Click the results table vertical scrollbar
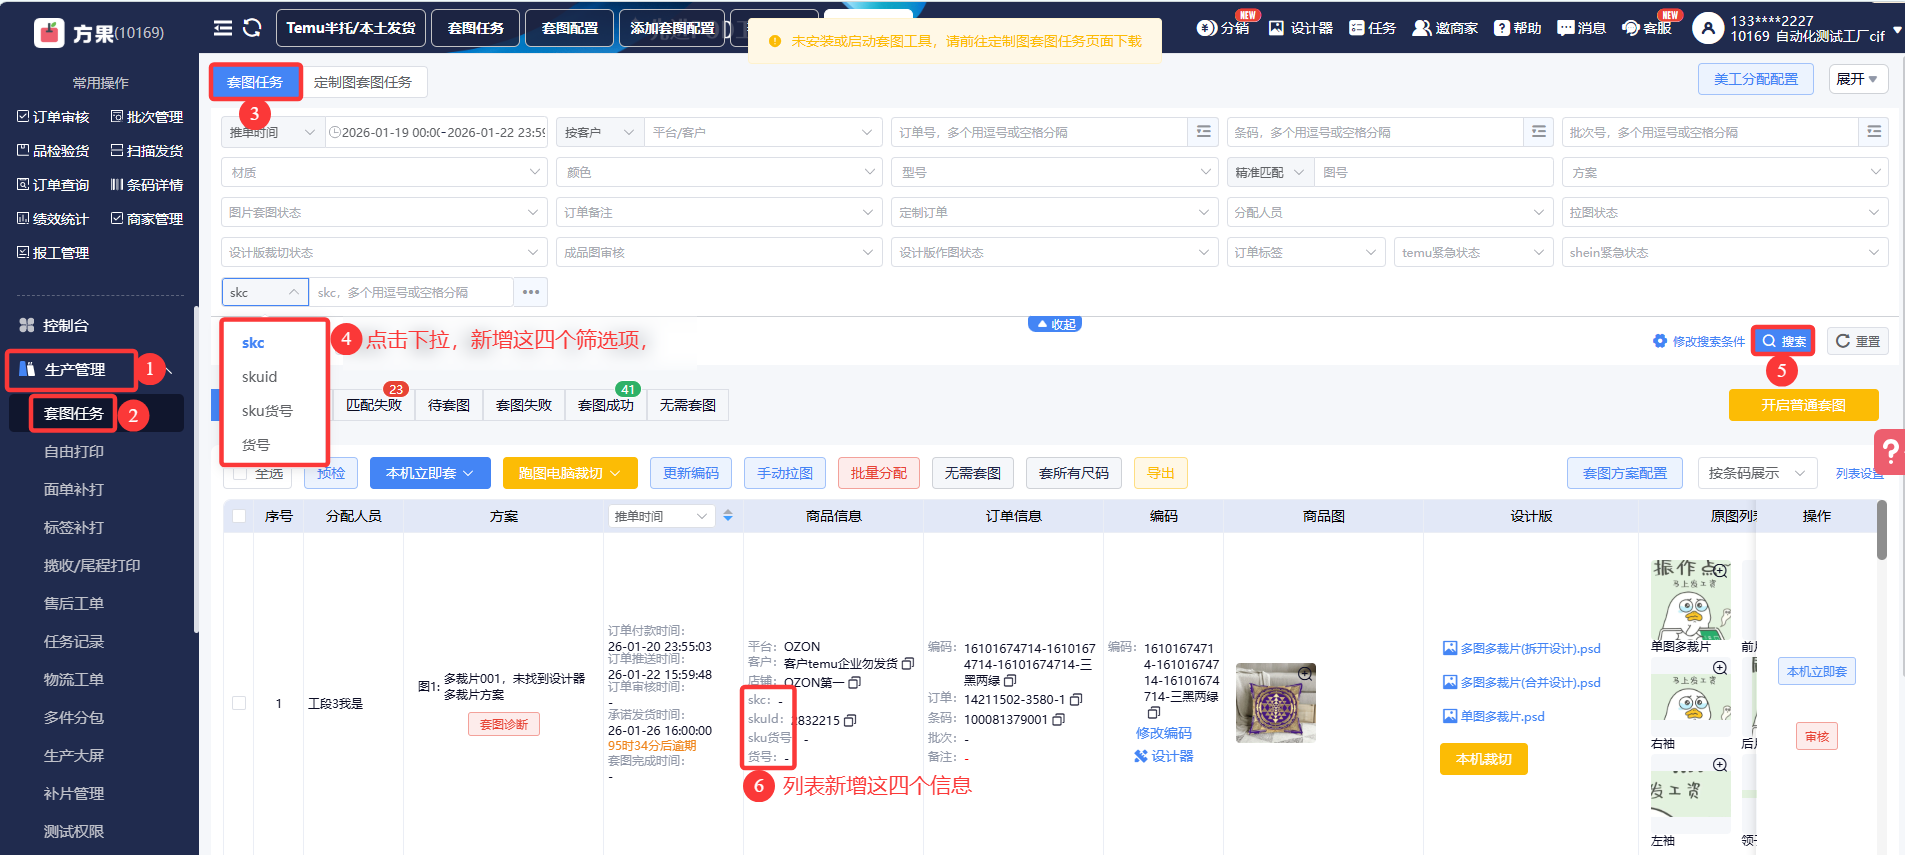 [x=1882, y=530]
